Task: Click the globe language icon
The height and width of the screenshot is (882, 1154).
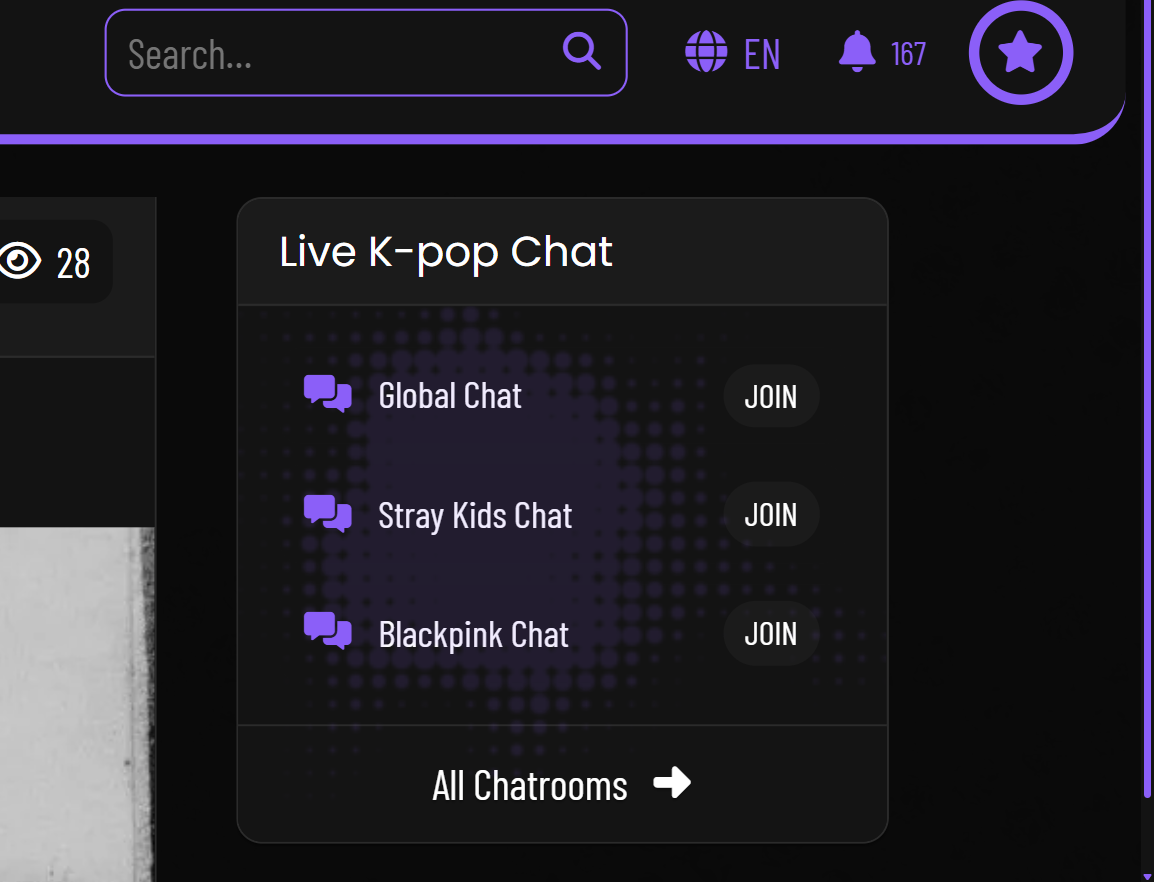Action: coord(706,52)
